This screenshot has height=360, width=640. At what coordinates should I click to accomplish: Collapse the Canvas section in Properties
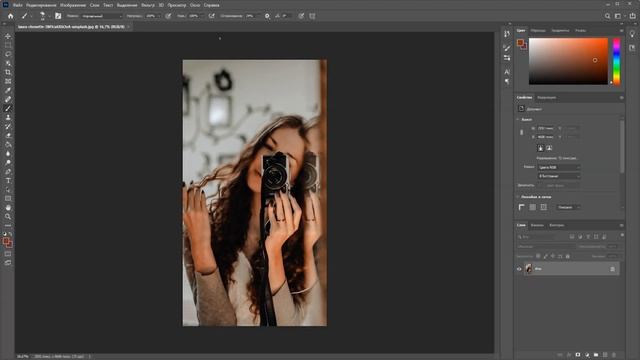pyautogui.click(x=518, y=120)
